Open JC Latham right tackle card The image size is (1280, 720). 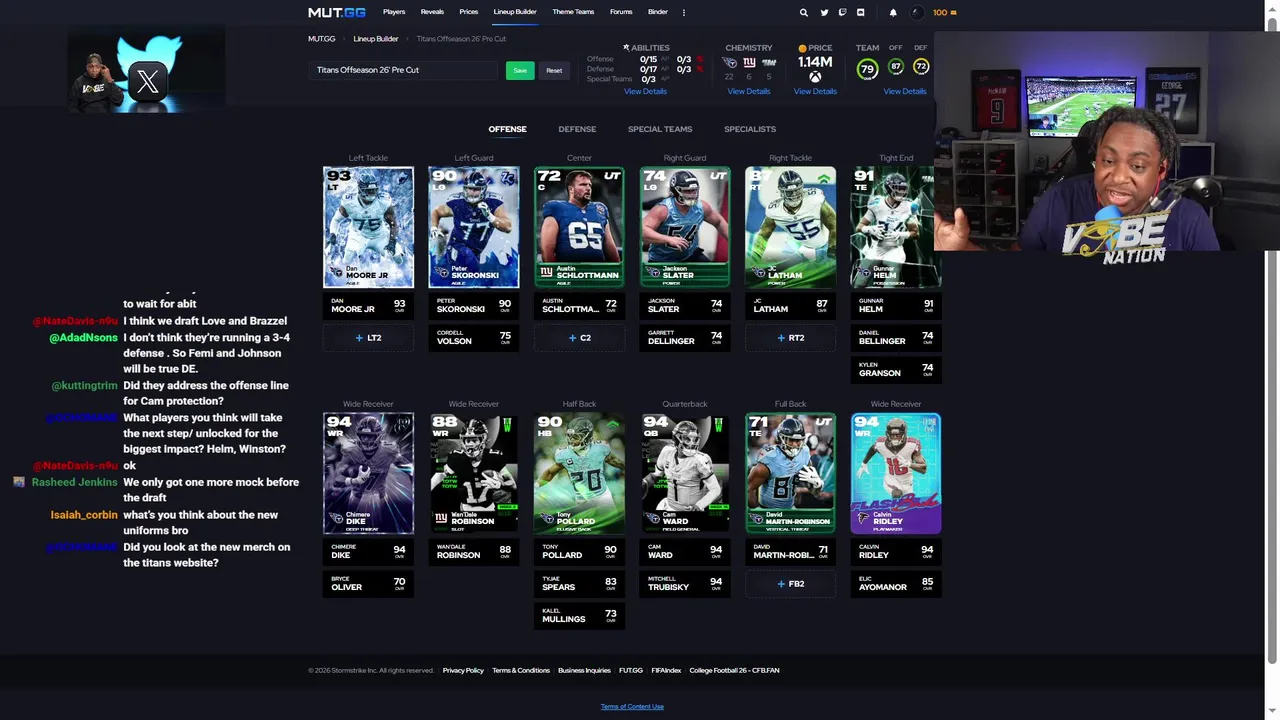[x=790, y=227]
